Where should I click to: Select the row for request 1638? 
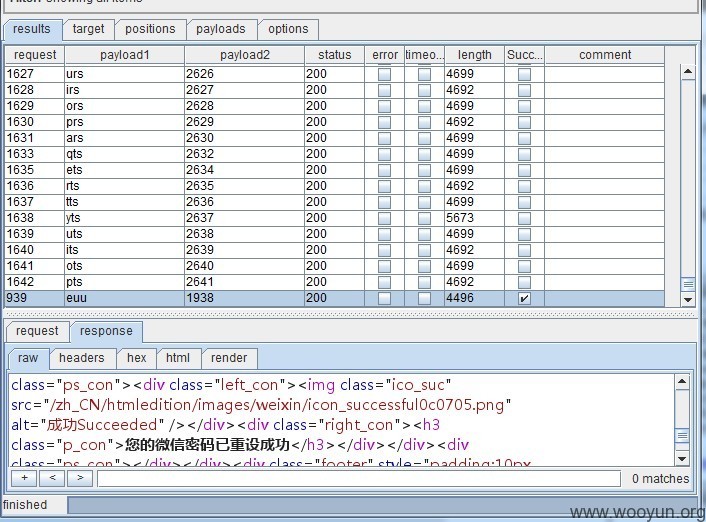(335, 218)
